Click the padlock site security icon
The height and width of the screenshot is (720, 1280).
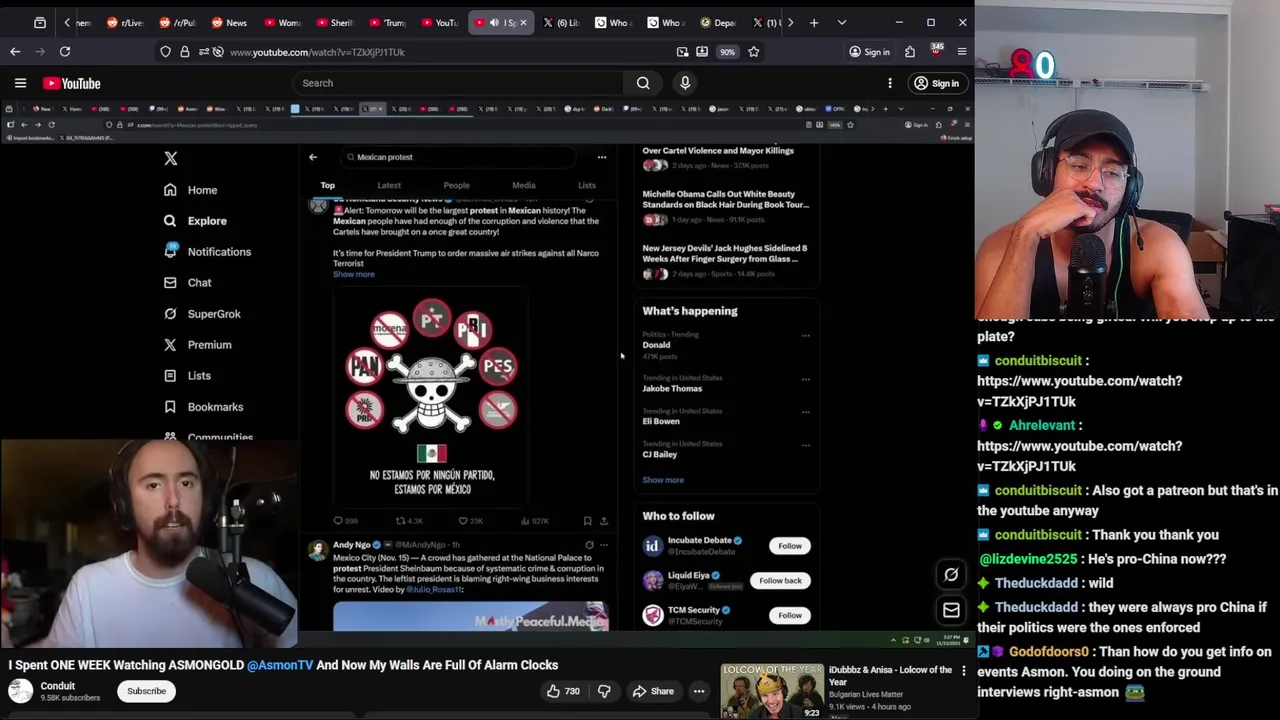(184, 52)
